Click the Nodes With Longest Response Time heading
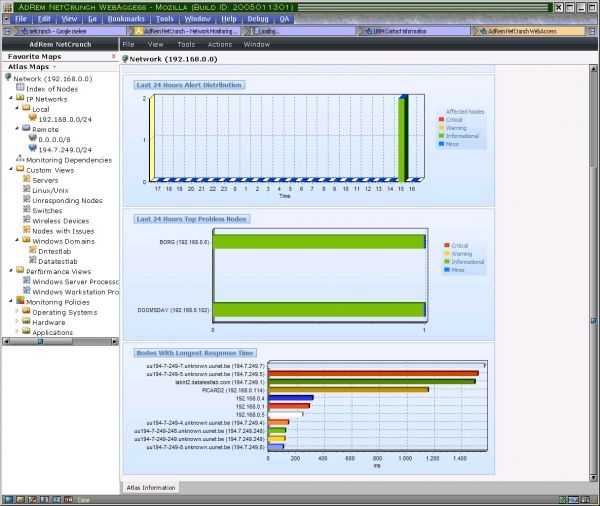600x506 pixels. [x=195, y=353]
